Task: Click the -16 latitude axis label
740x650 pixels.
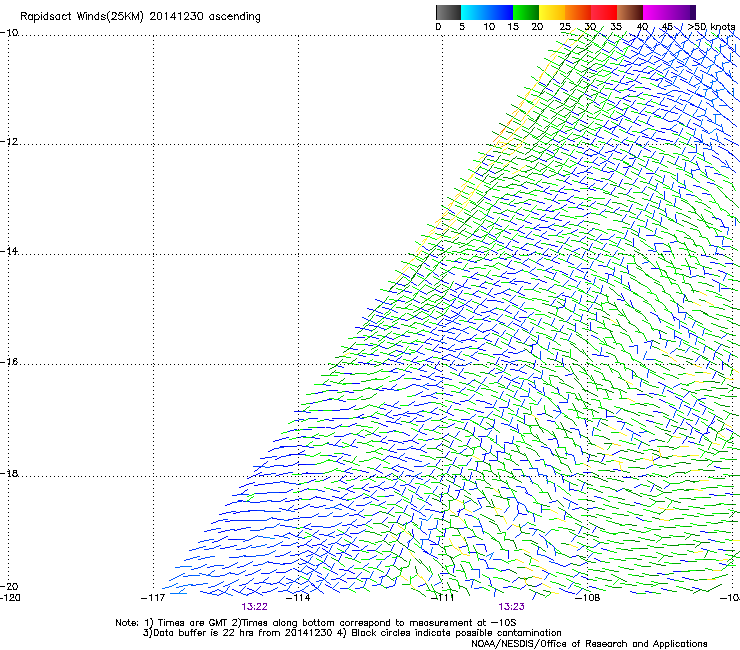Action: (x=9, y=362)
